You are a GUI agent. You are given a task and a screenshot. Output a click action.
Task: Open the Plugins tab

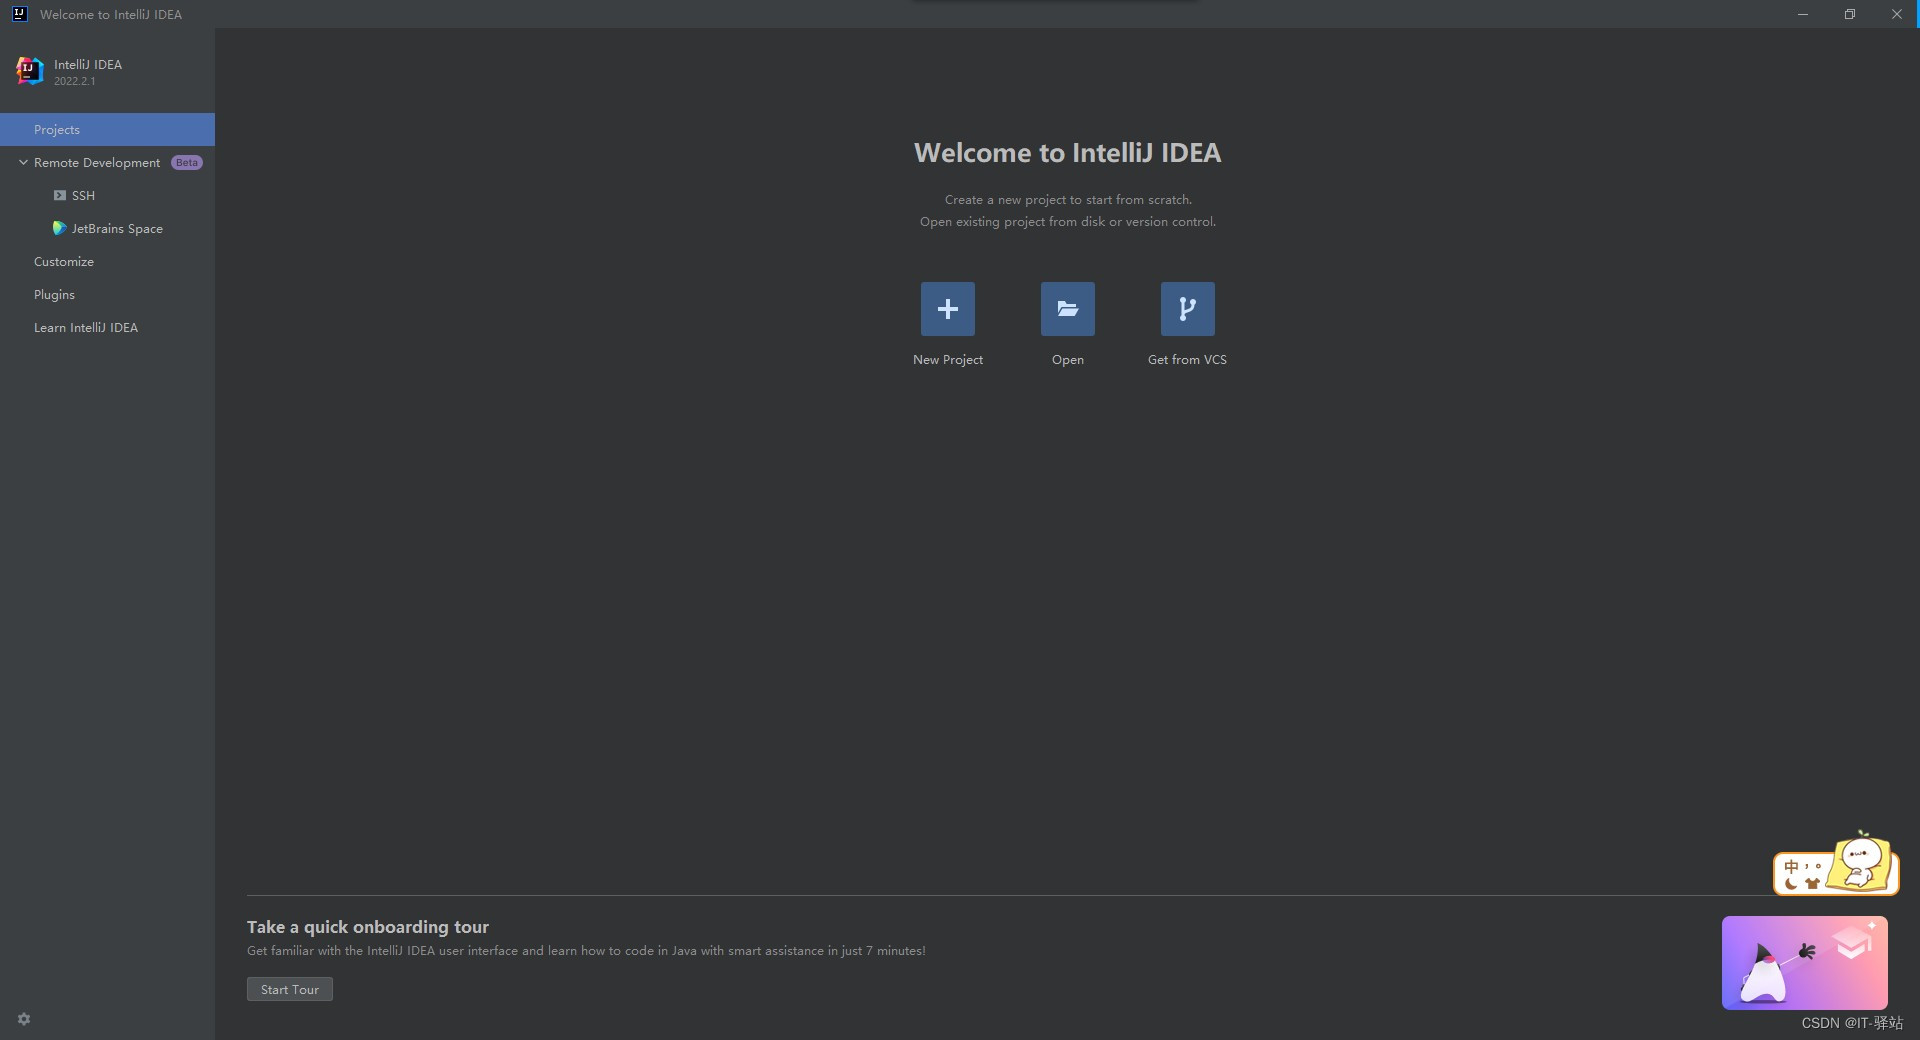107,295
